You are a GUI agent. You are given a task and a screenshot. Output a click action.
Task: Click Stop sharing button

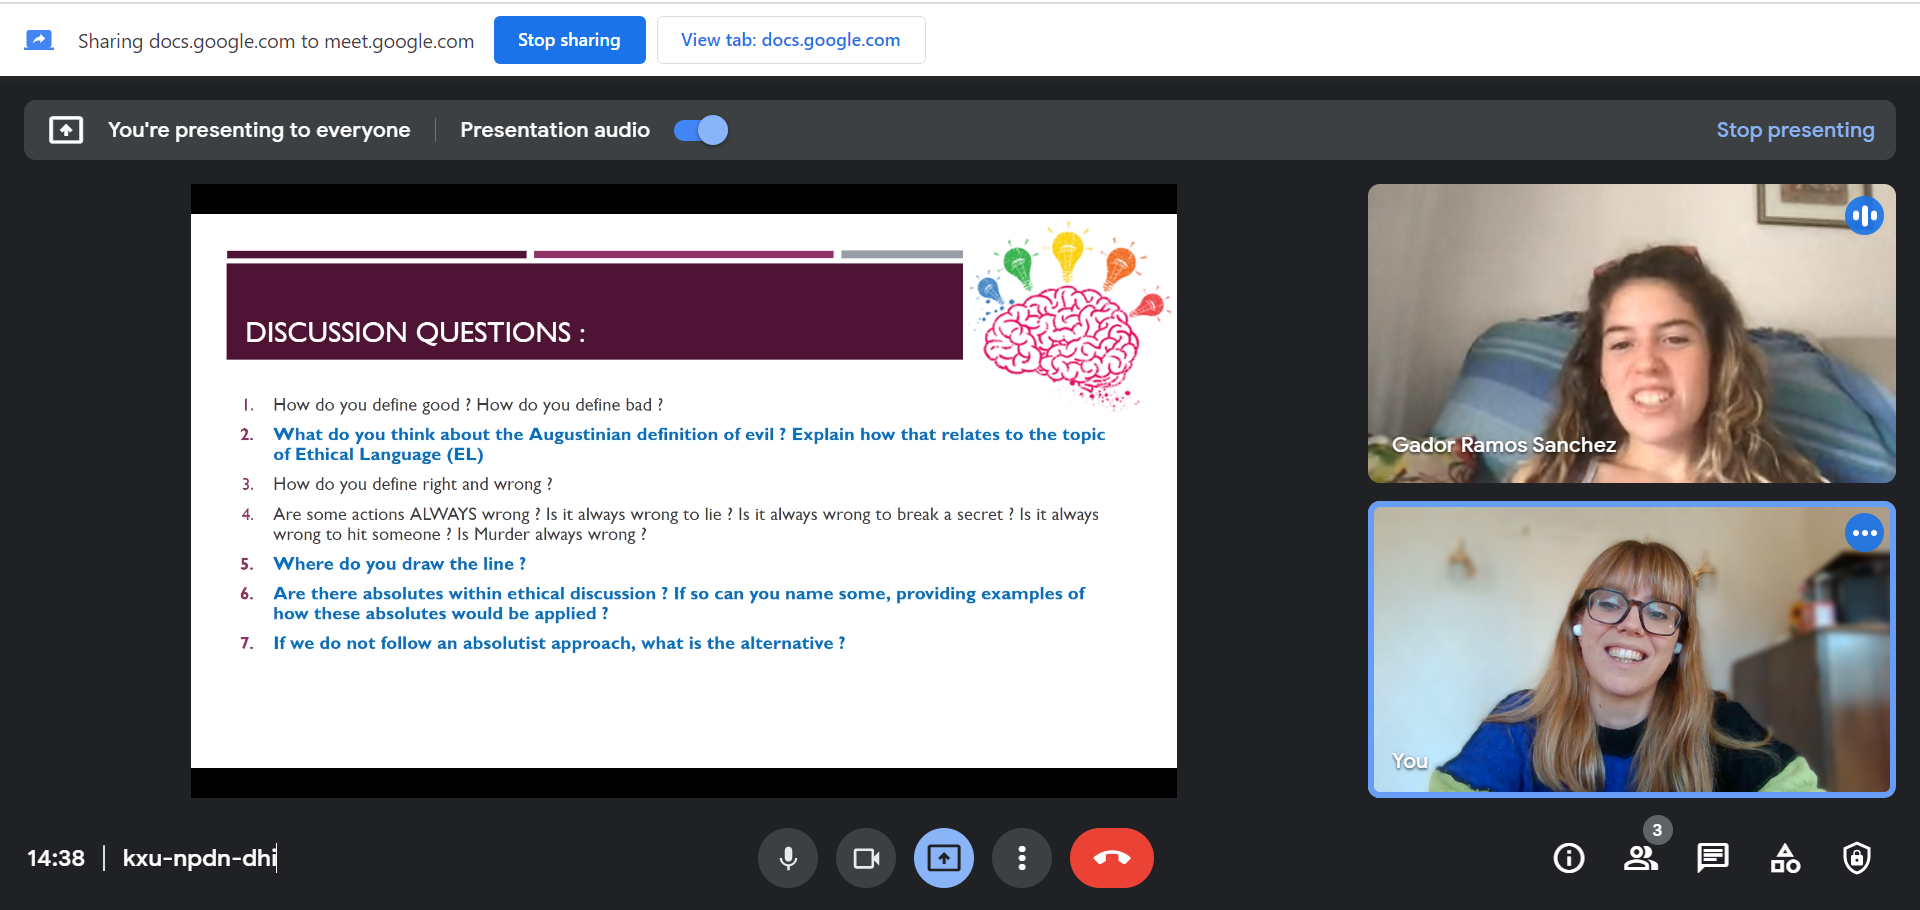click(569, 40)
